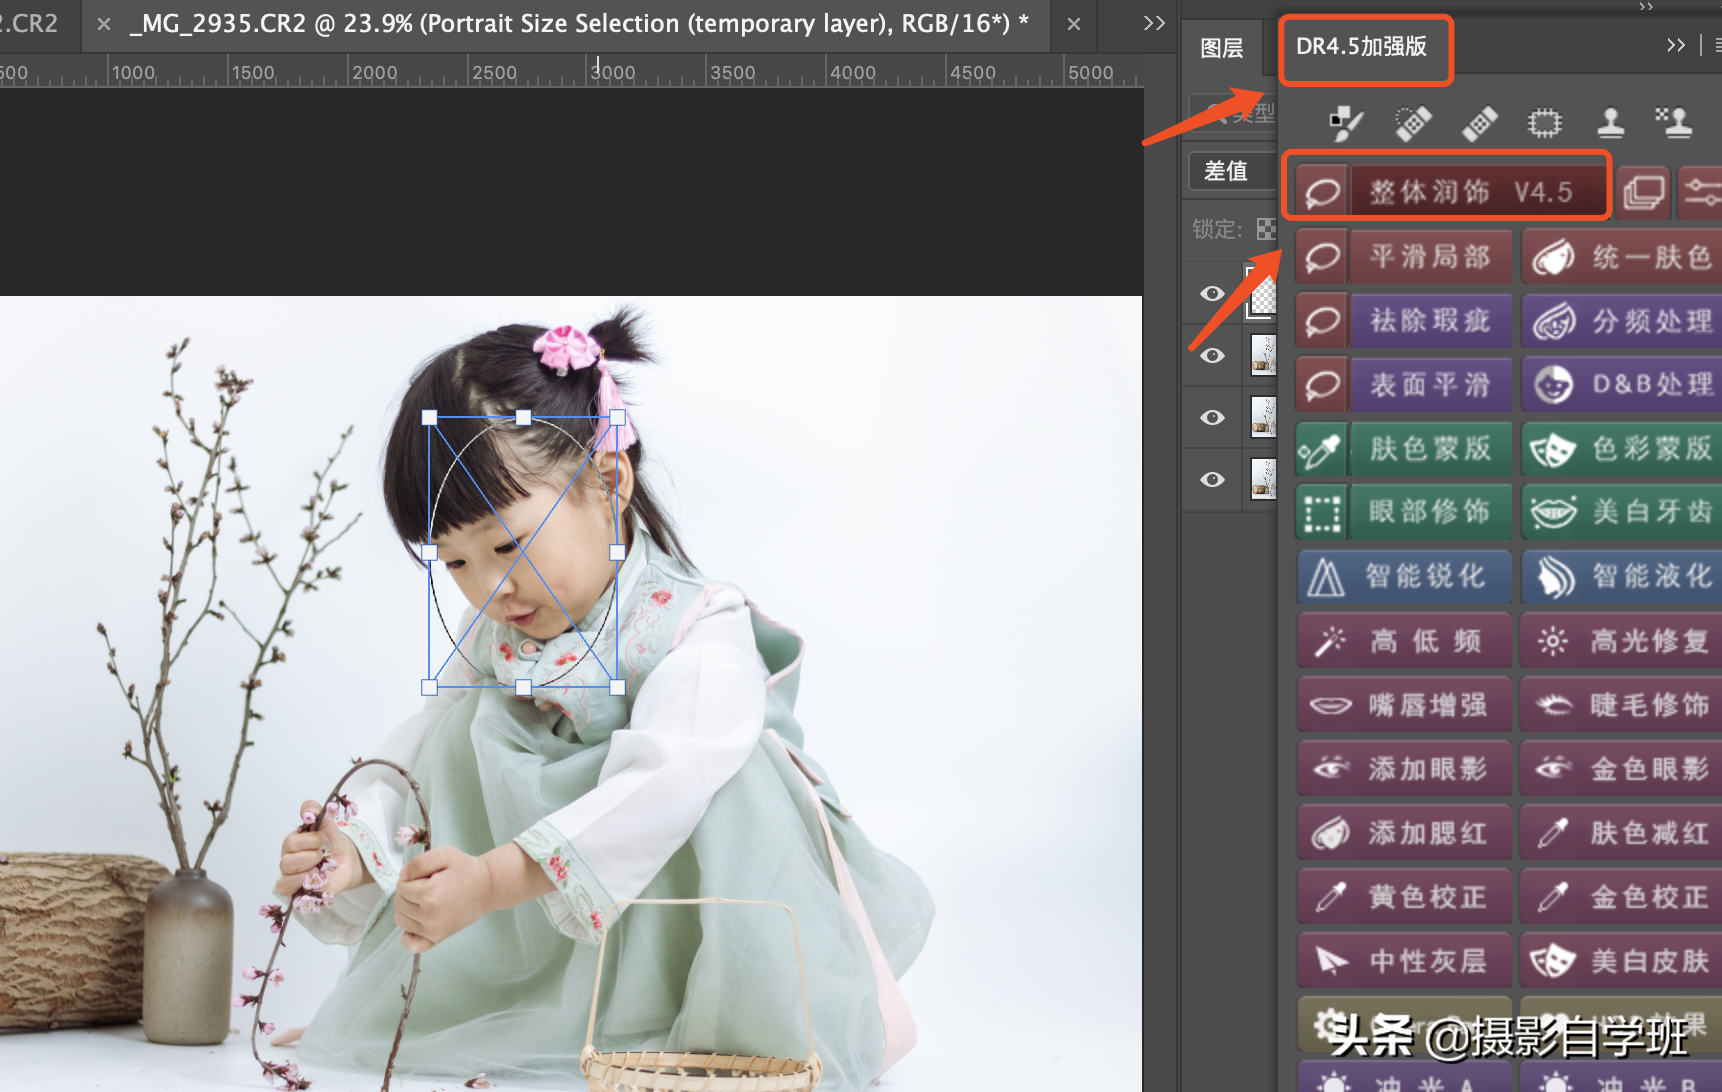1722x1092 pixels.
Task: Click the 智能锐化 button
Action: point(1425,577)
